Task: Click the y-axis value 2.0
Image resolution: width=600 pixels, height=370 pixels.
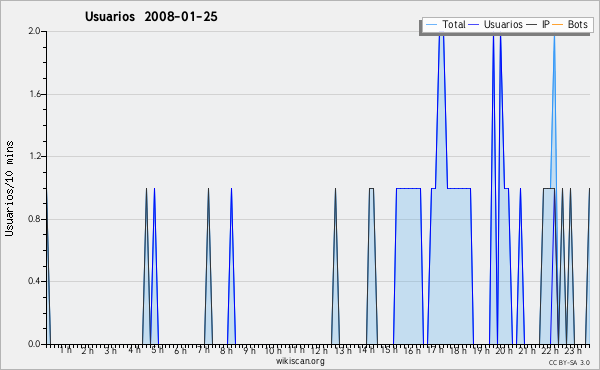Action: point(34,31)
